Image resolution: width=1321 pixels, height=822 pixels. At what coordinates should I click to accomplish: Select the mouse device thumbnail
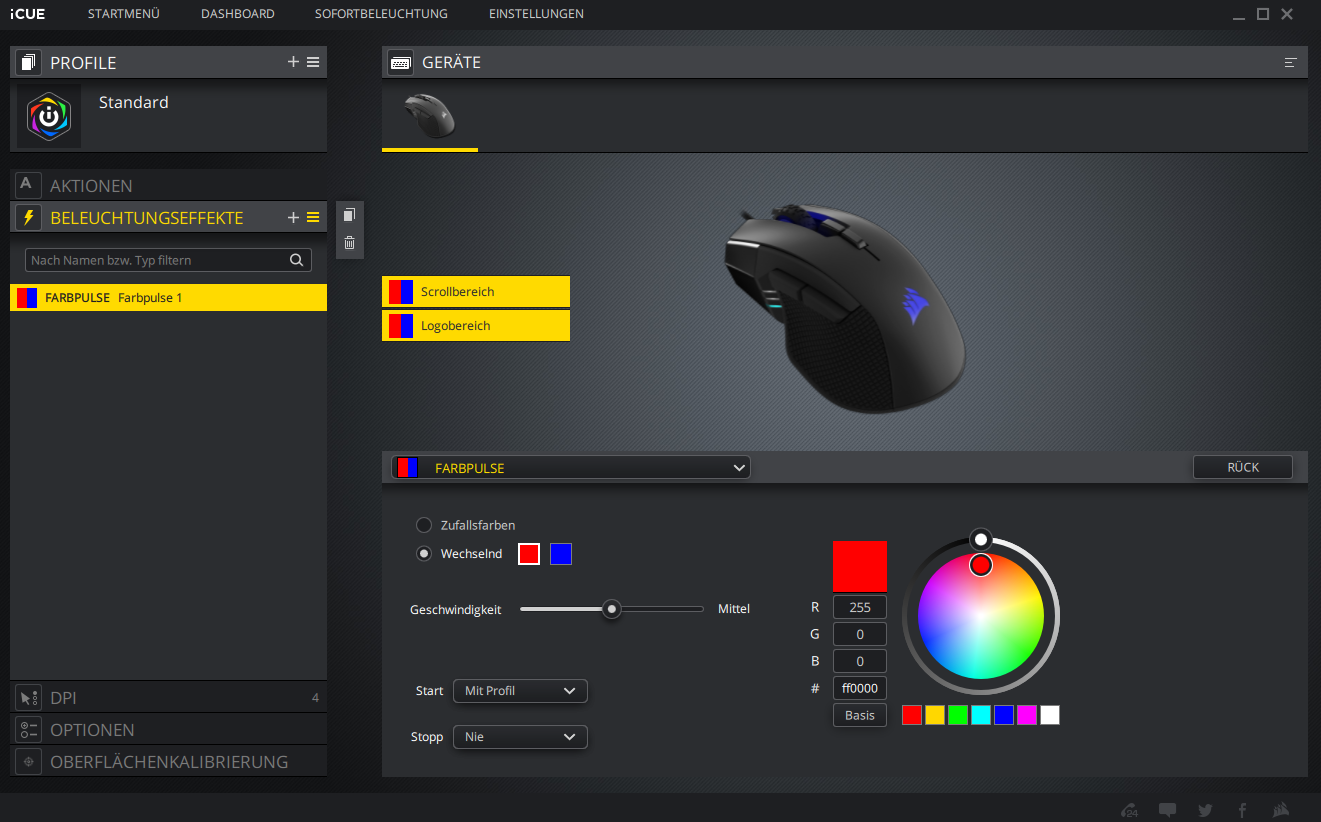click(430, 116)
